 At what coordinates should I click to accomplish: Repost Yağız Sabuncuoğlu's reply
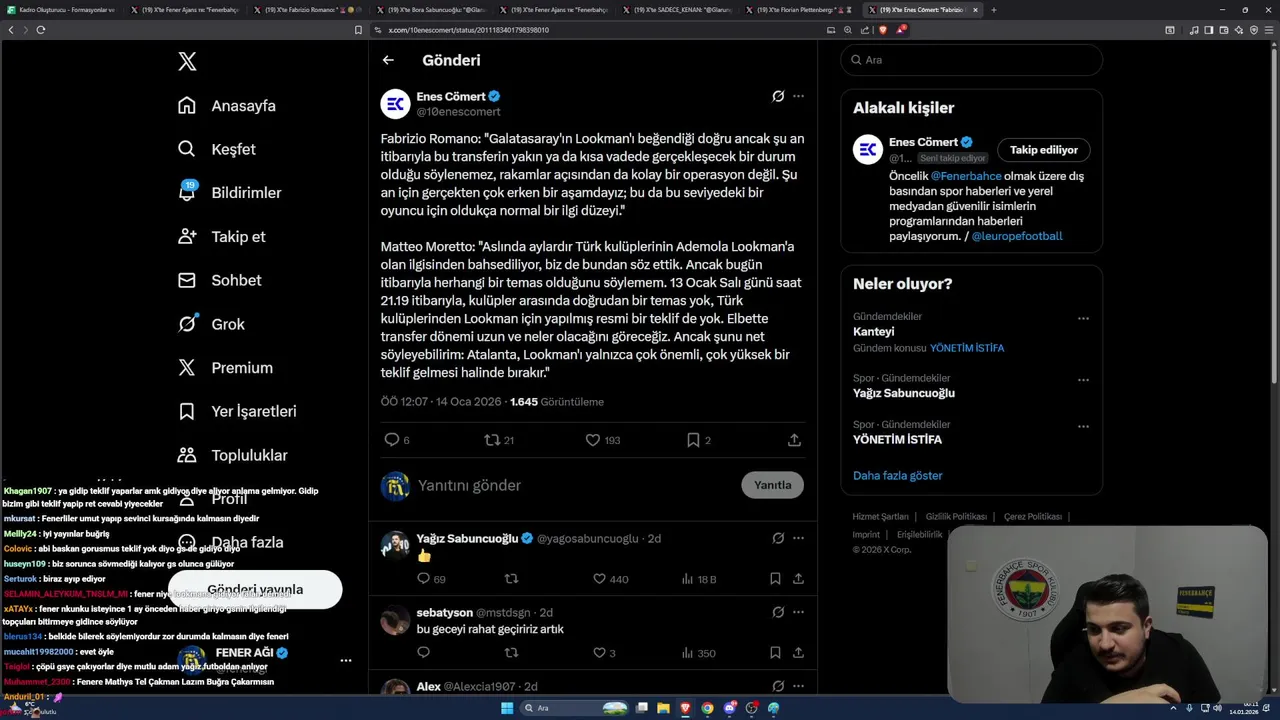pos(511,578)
